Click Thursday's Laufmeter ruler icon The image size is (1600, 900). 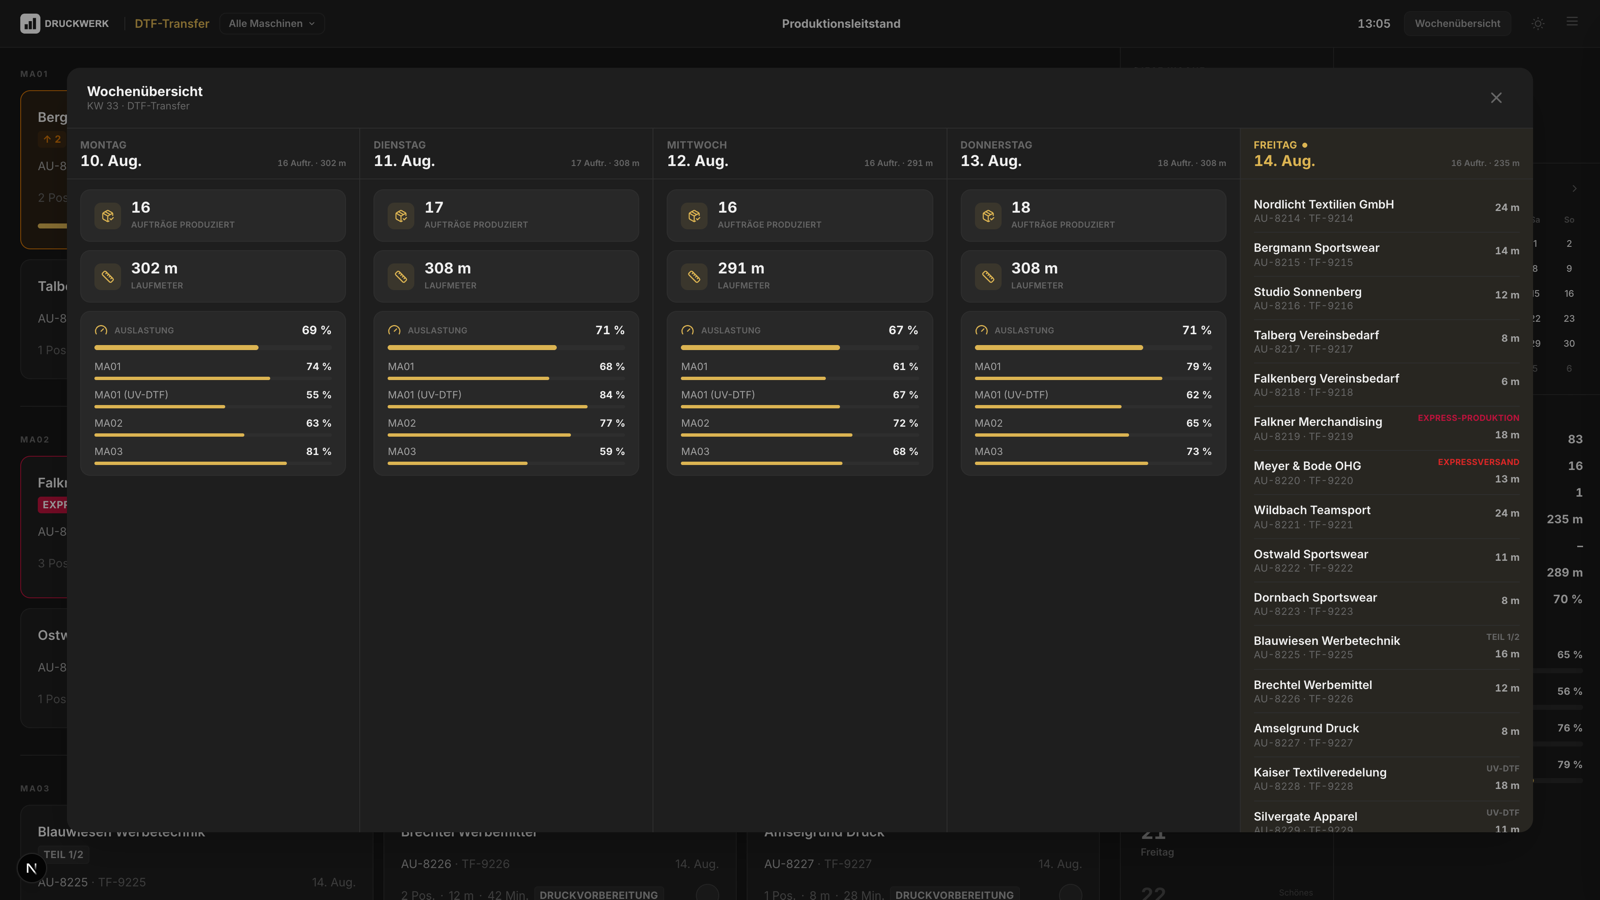coord(988,276)
